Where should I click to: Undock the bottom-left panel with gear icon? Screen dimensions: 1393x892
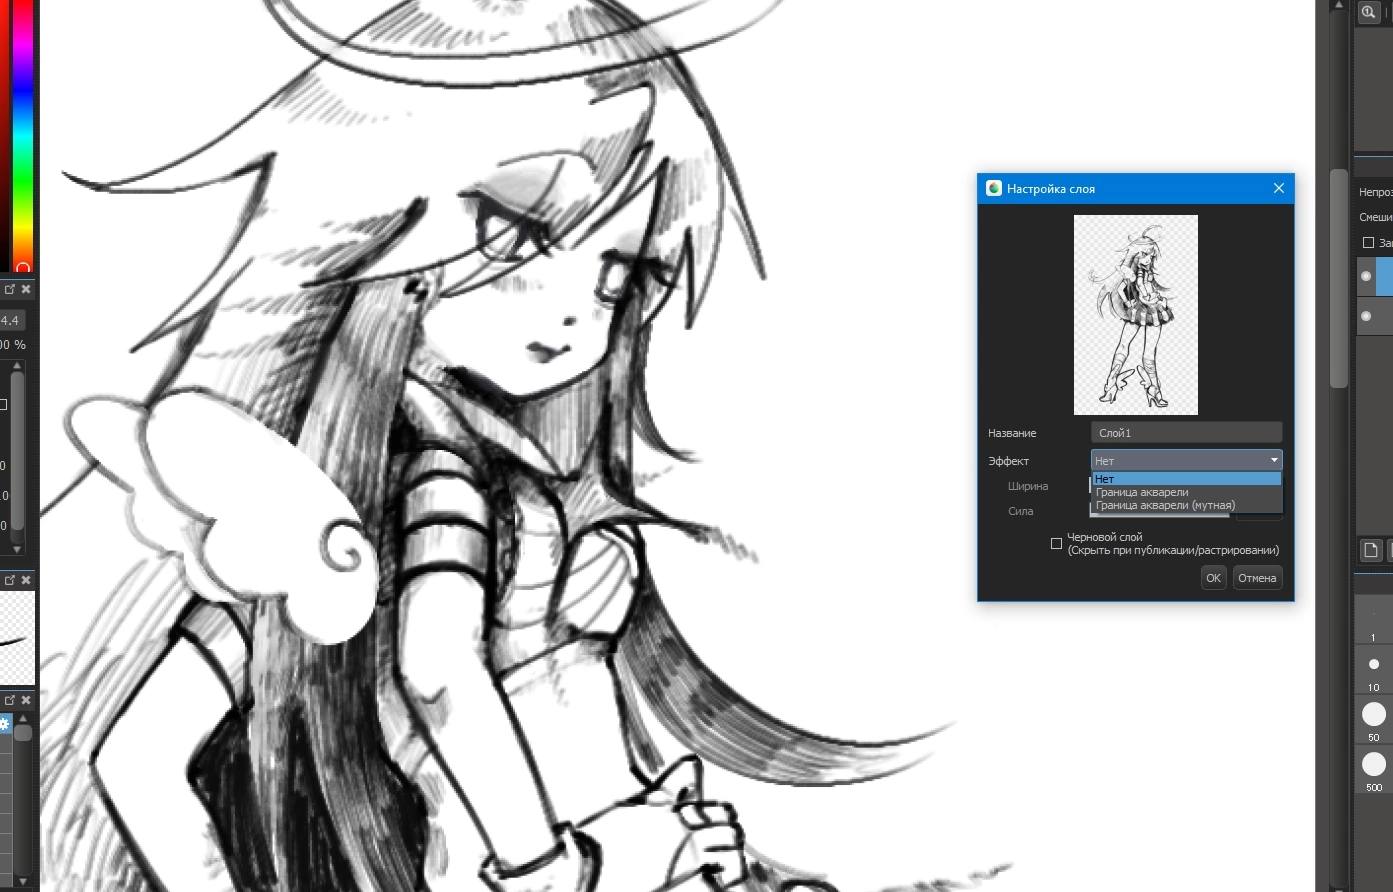10,700
